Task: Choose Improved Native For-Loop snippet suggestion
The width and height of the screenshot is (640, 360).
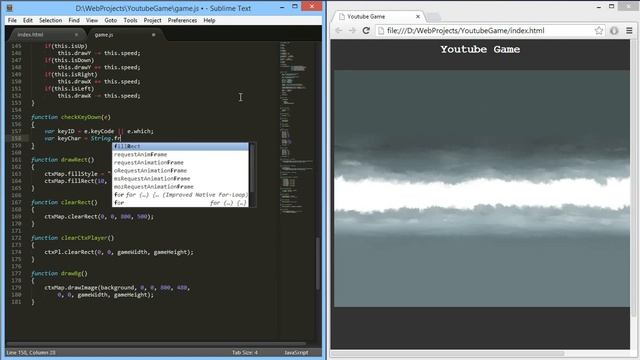Action: pyautogui.click(x=180, y=195)
